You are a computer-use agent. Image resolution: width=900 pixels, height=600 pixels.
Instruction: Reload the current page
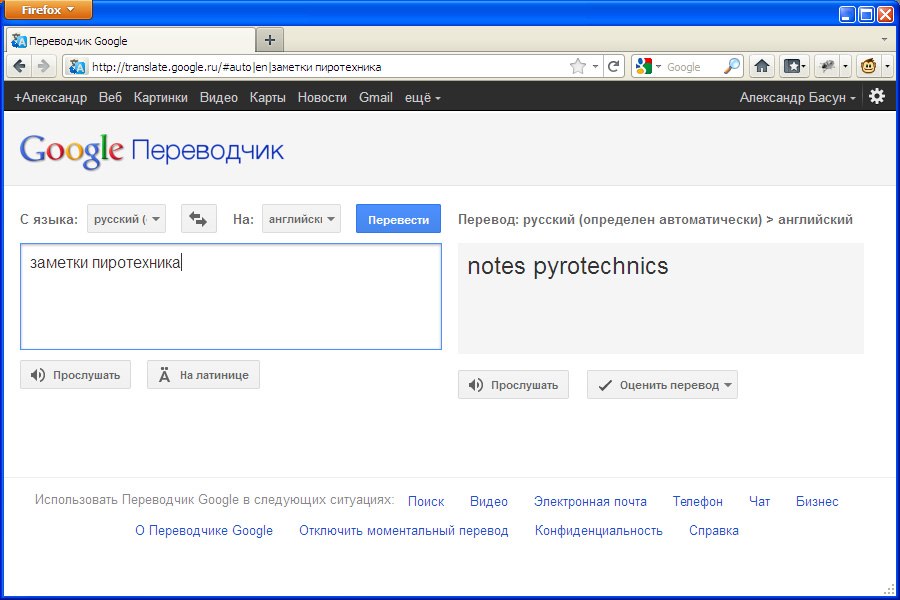614,67
